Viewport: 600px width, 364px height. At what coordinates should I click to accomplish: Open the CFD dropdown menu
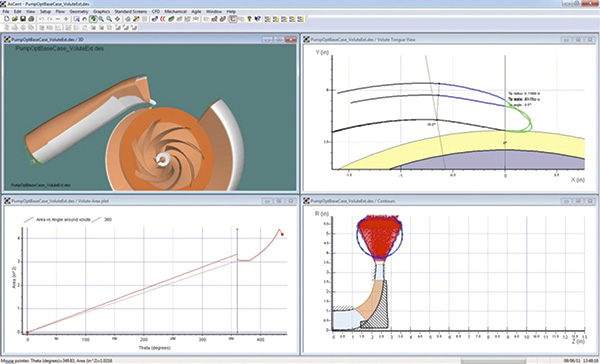tap(156, 11)
